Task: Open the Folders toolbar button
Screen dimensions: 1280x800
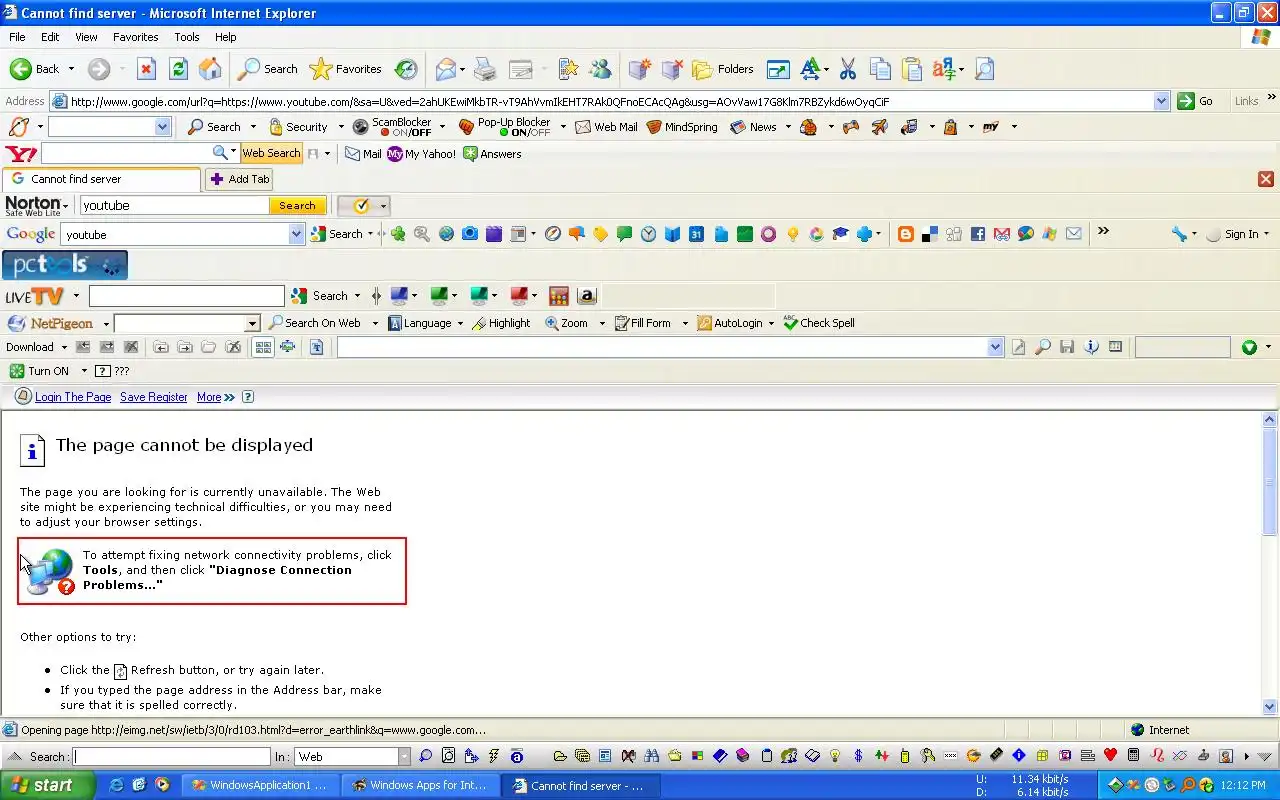Action: pos(723,69)
